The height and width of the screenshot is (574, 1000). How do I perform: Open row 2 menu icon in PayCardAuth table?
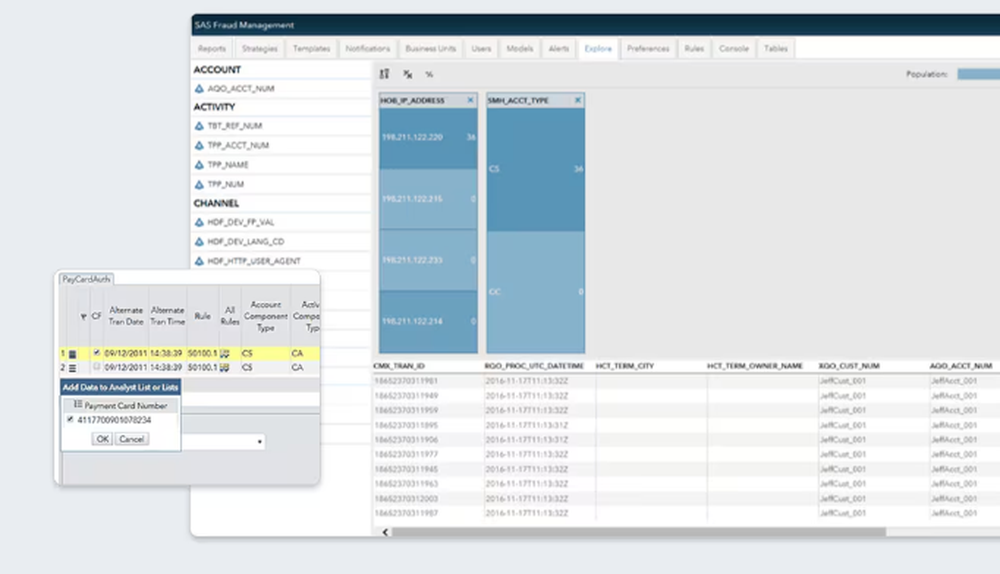click(72, 368)
